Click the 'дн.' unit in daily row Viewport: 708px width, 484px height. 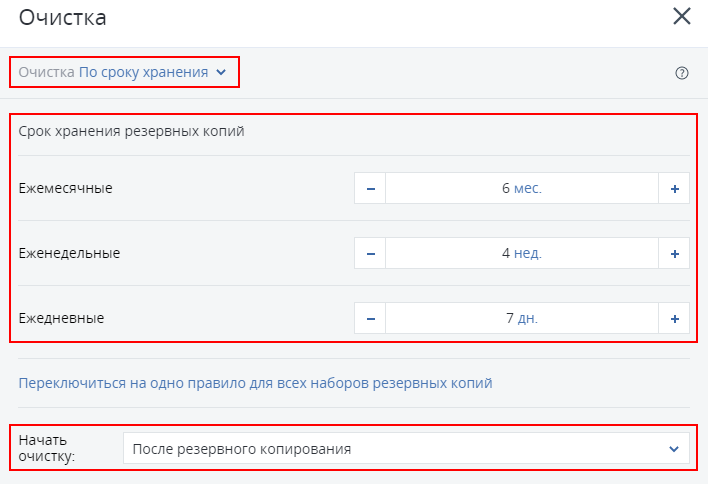[x=527, y=319]
